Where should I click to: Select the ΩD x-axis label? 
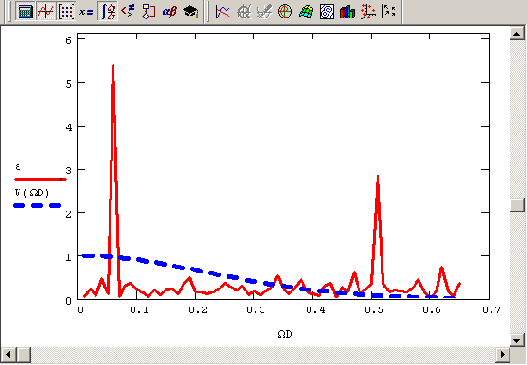[285, 334]
